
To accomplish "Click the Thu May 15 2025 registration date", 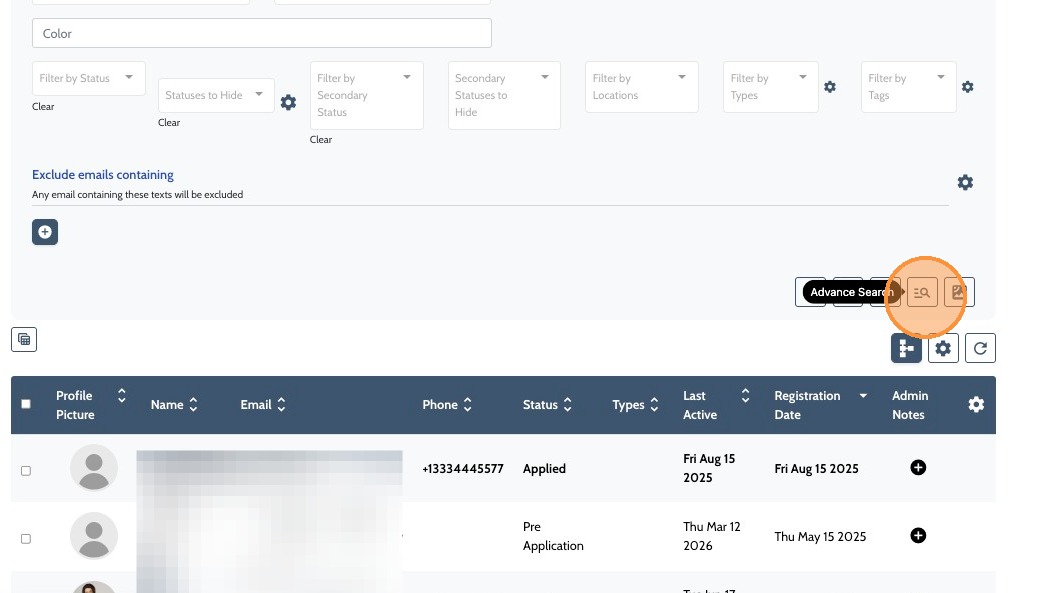I will pyautogui.click(x=820, y=537).
